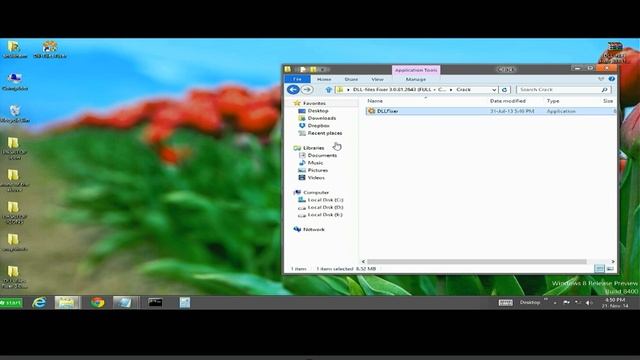Image resolution: width=640 pixels, height=360 pixels.
Task: Open Documents library
Action: coord(322,155)
